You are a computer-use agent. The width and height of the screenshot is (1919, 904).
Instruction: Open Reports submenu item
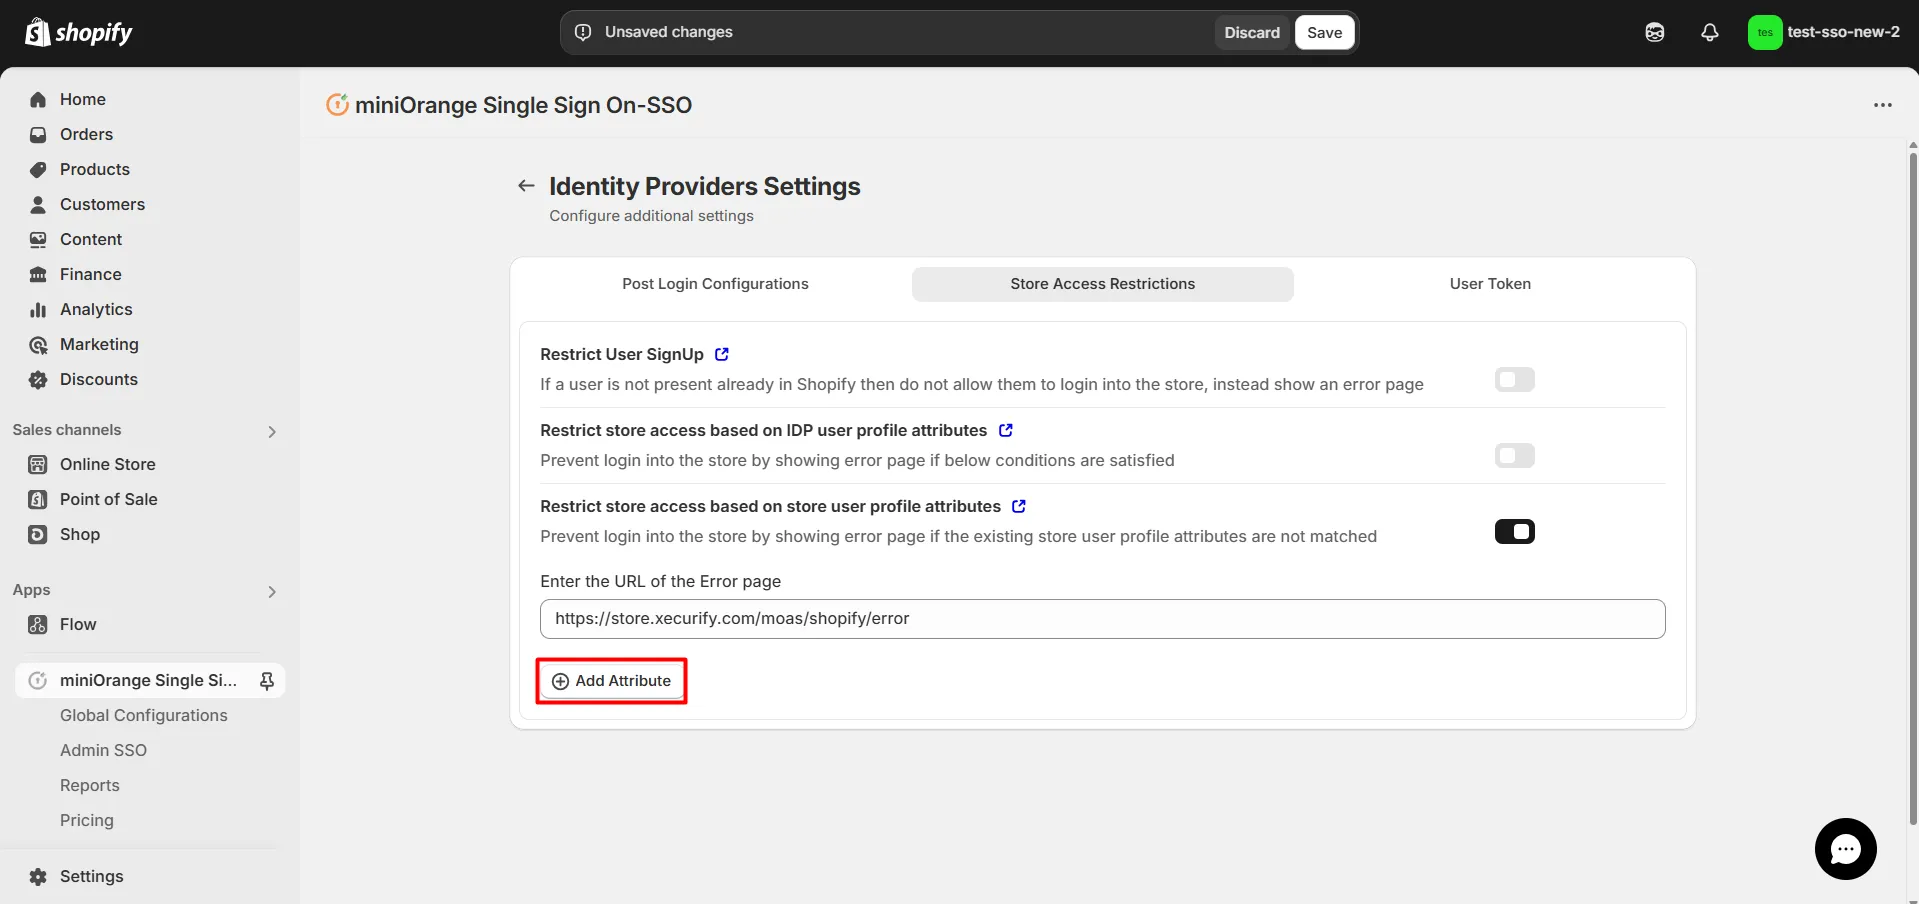(x=90, y=785)
